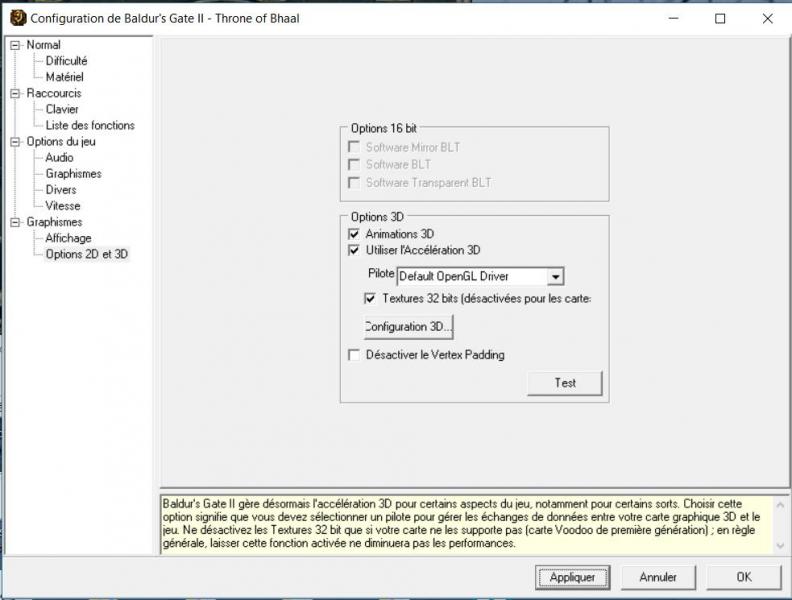Open the Configuration 3D dialog
Image resolution: width=792 pixels, height=600 pixels.
click(x=408, y=327)
